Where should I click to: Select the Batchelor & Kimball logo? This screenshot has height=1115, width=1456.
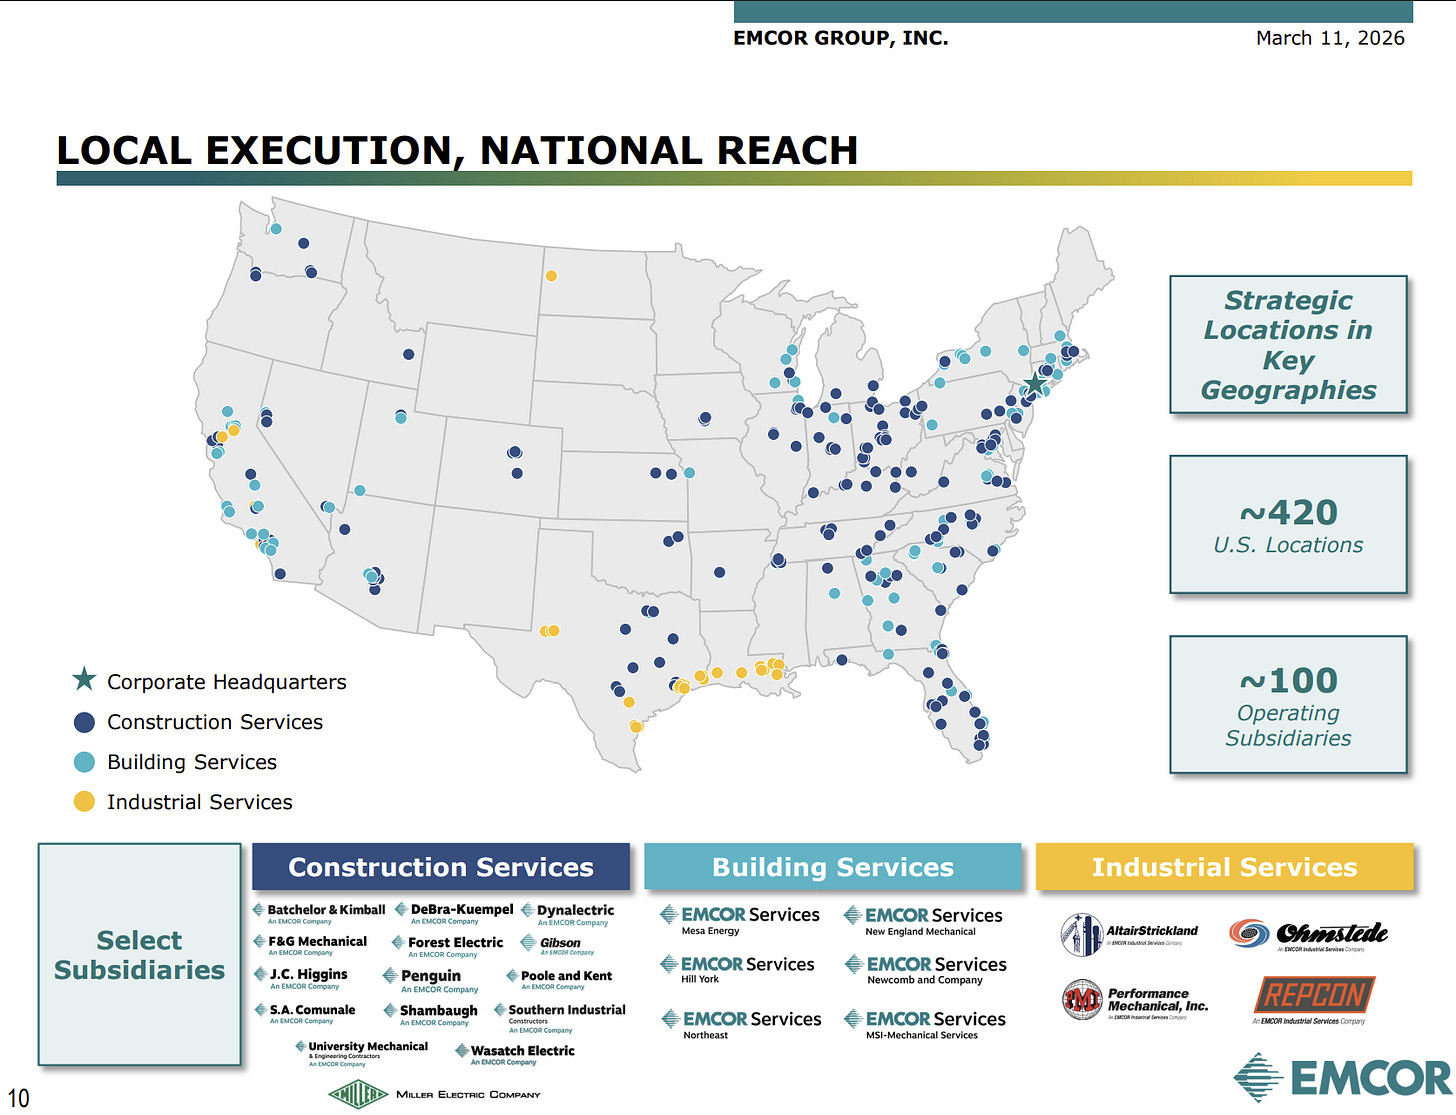coord(319,913)
